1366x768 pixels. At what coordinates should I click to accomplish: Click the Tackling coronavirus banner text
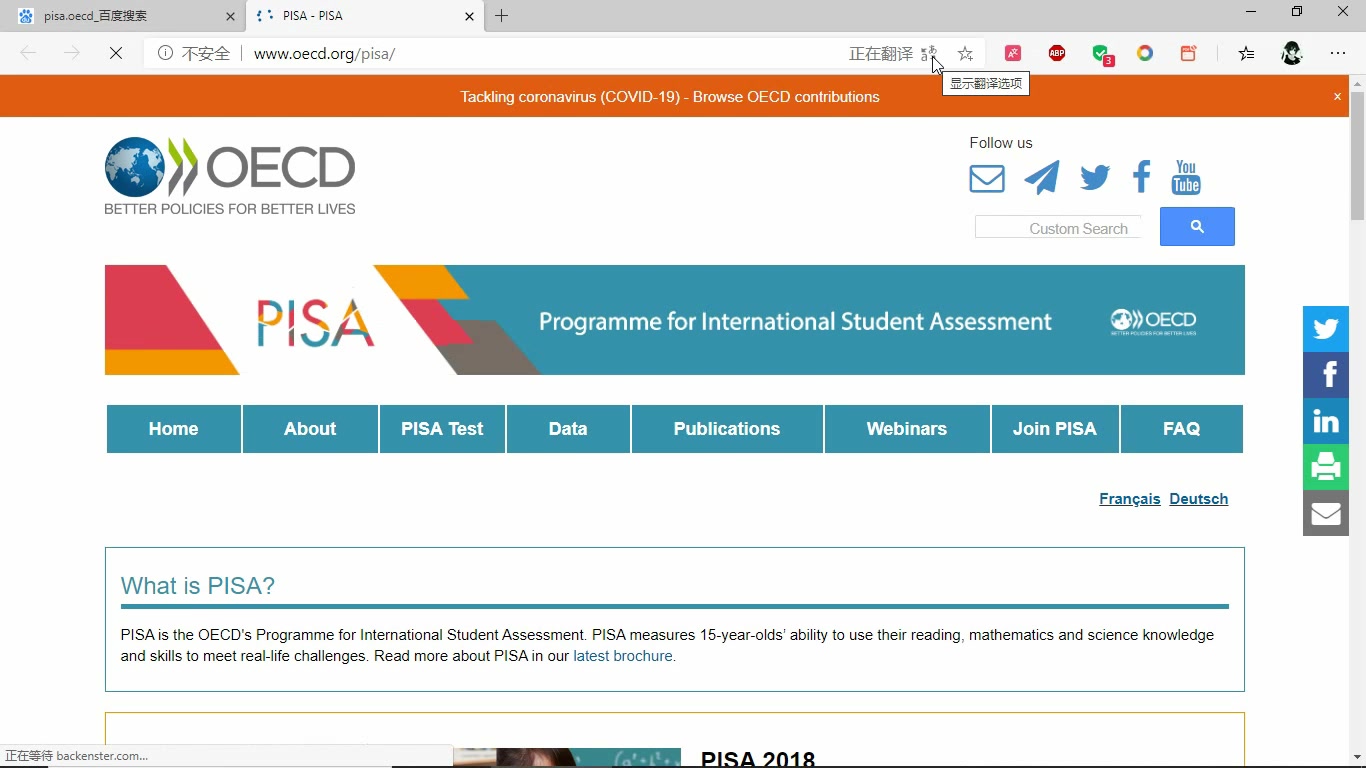(x=670, y=97)
